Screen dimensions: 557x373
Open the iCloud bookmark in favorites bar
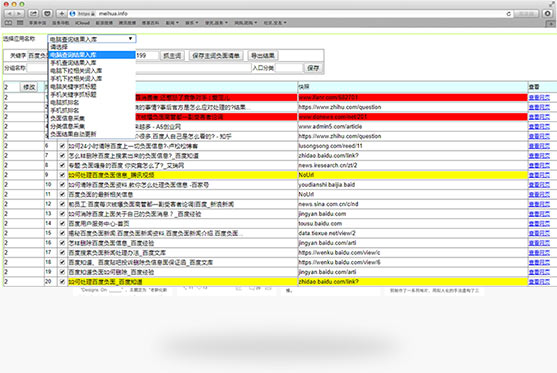(82, 23)
